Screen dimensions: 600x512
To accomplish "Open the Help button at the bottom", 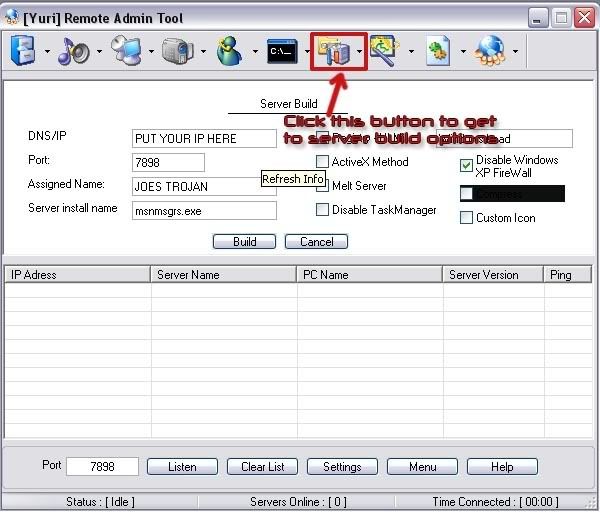I will click(502, 467).
